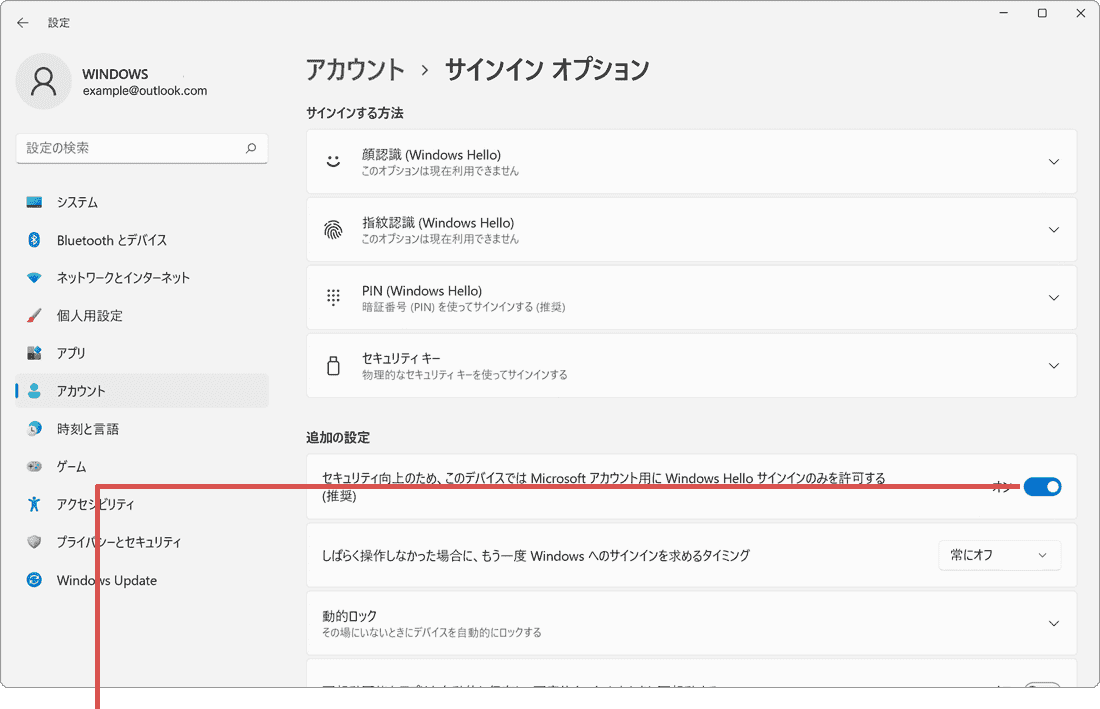Screen dimensions: 1100x709
Task: Disable the Windows Hello サインインのみを許可する toggle
Action: 1043,487
